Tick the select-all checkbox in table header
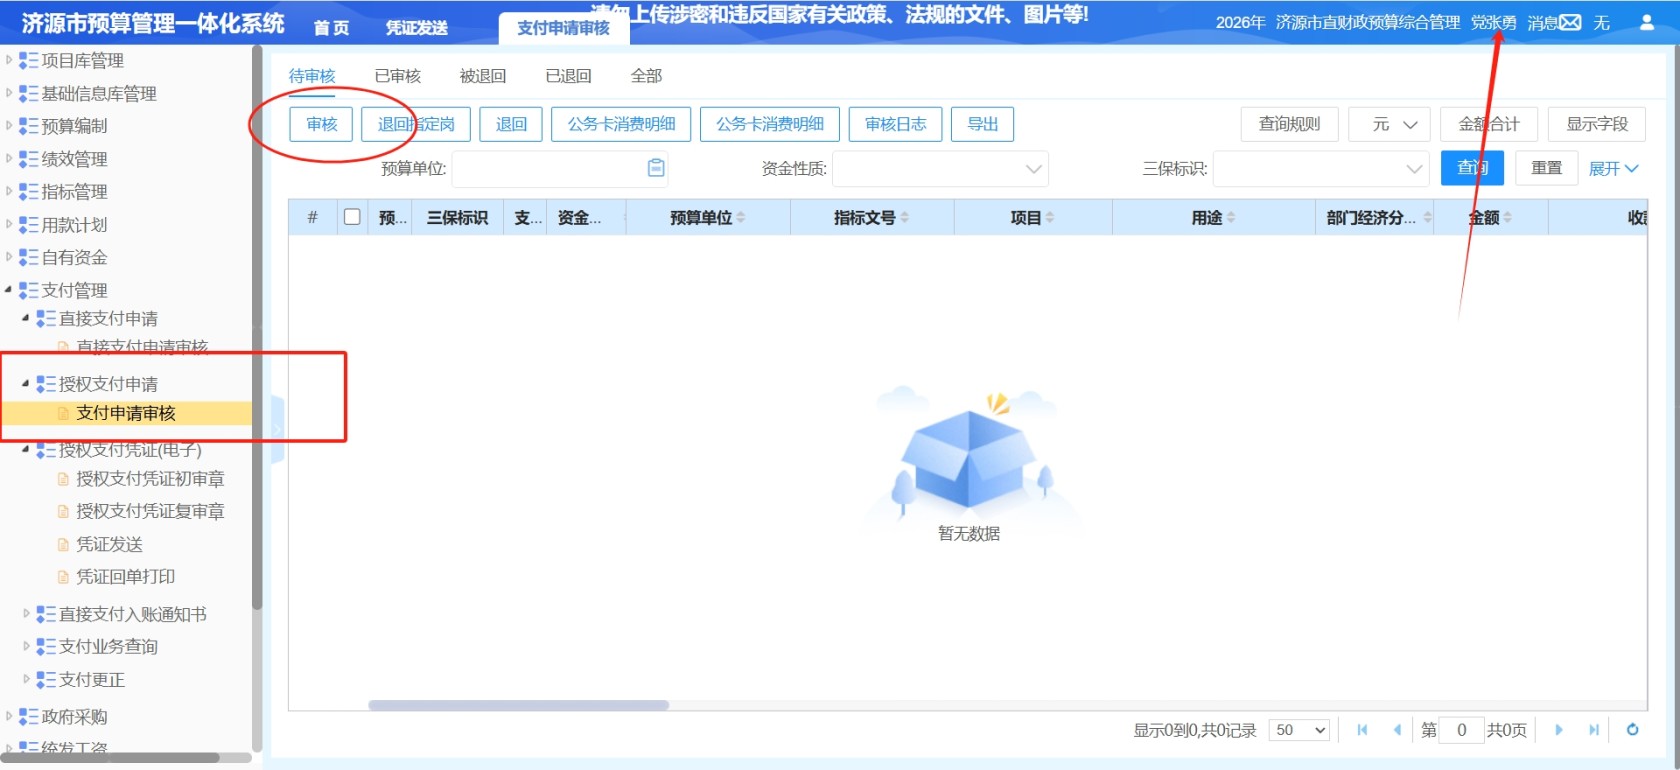The width and height of the screenshot is (1680, 770). coord(352,217)
